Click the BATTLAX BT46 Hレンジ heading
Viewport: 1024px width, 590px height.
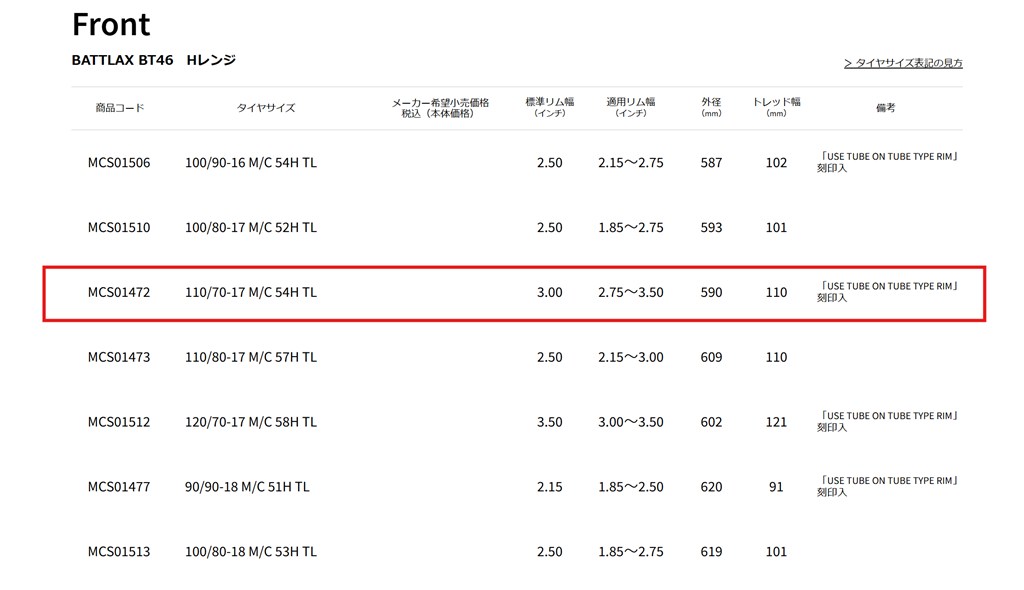(x=153, y=60)
